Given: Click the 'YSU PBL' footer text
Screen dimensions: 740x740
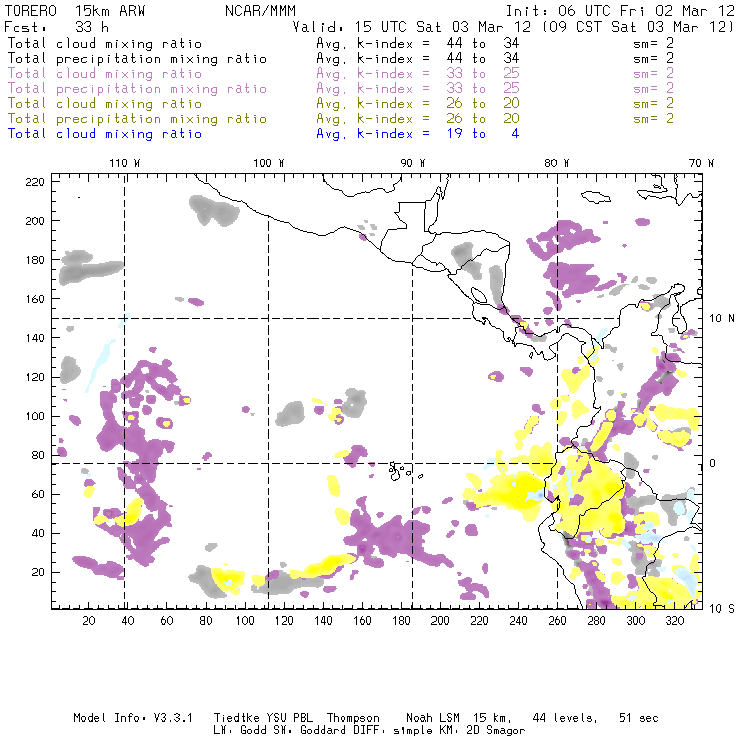Looking at the screenshot, I should click(x=290, y=718).
